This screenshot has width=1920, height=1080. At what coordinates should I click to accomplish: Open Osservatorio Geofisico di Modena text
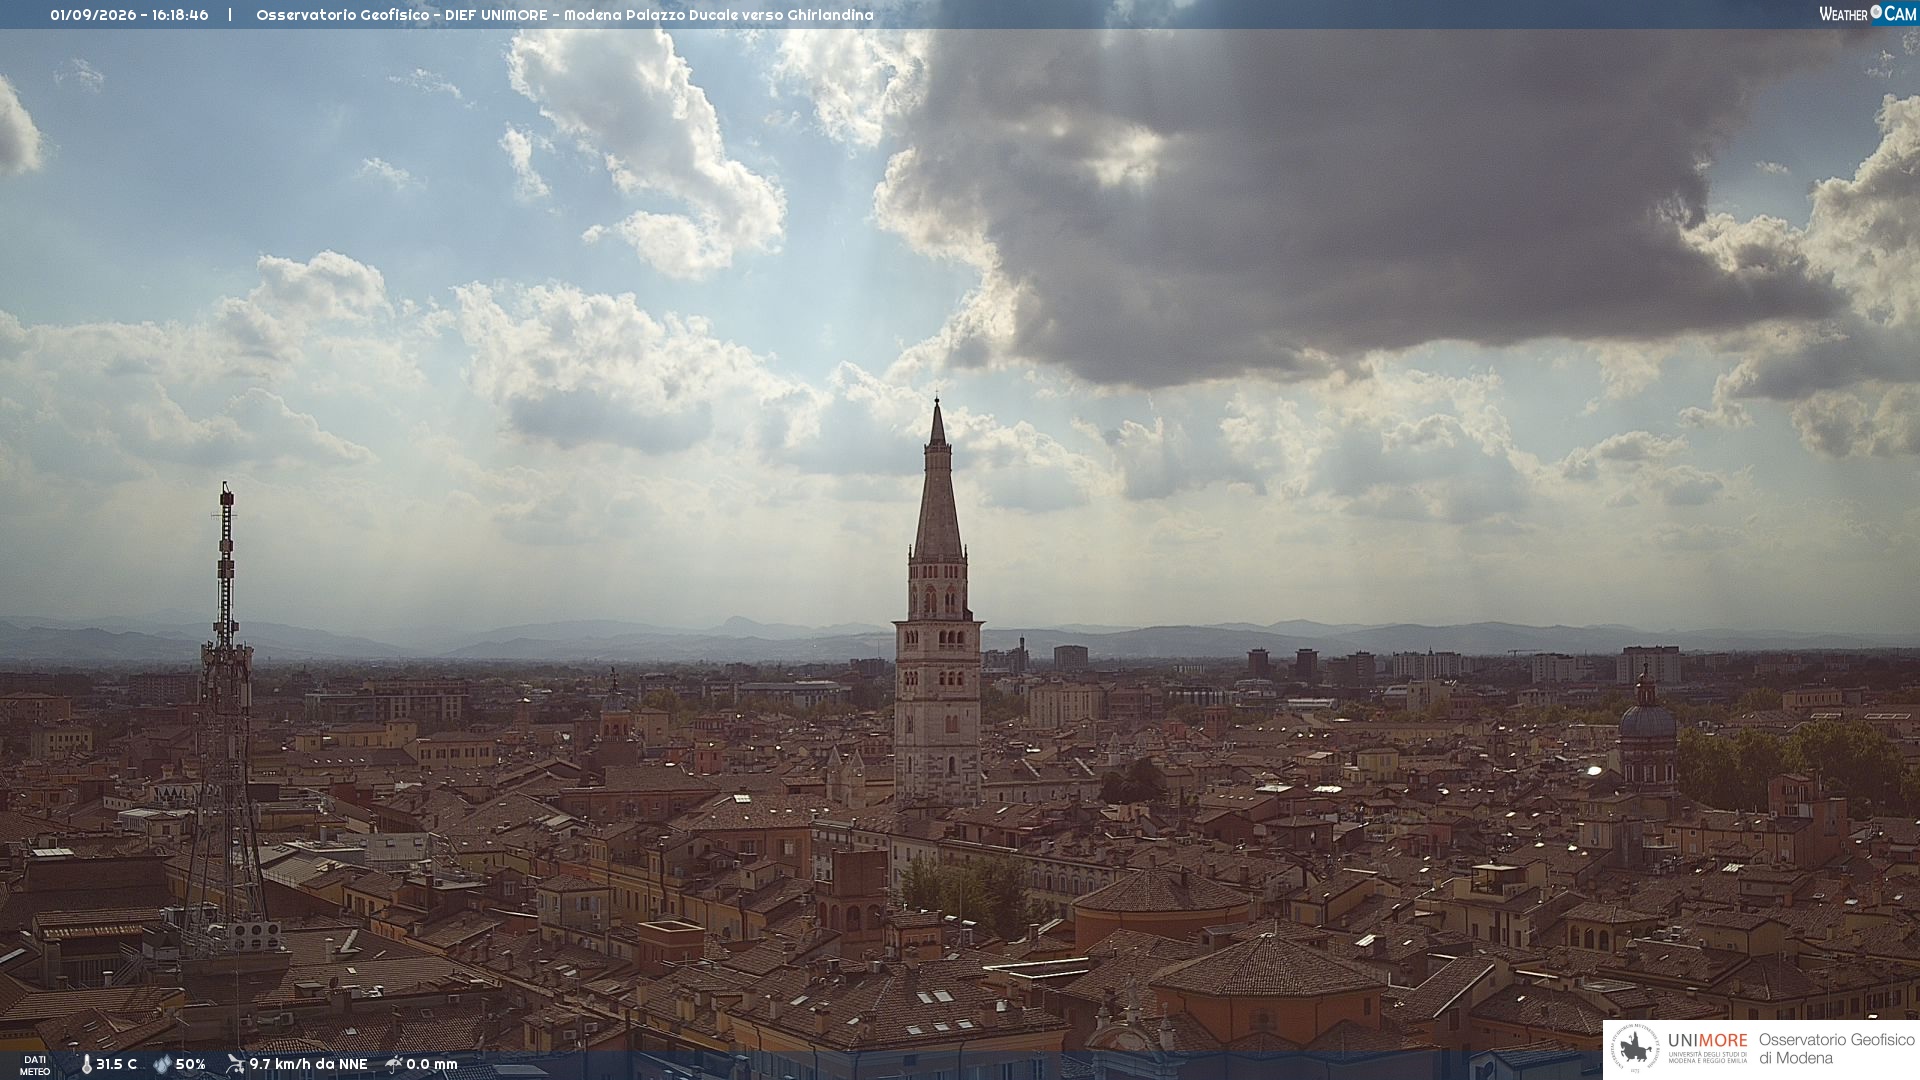[x=1836, y=1048]
